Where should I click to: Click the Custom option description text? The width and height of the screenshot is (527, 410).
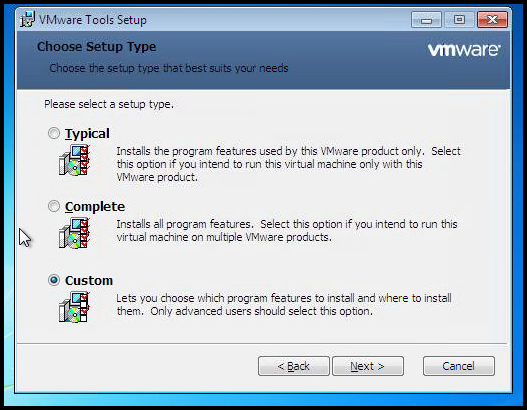(x=284, y=304)
